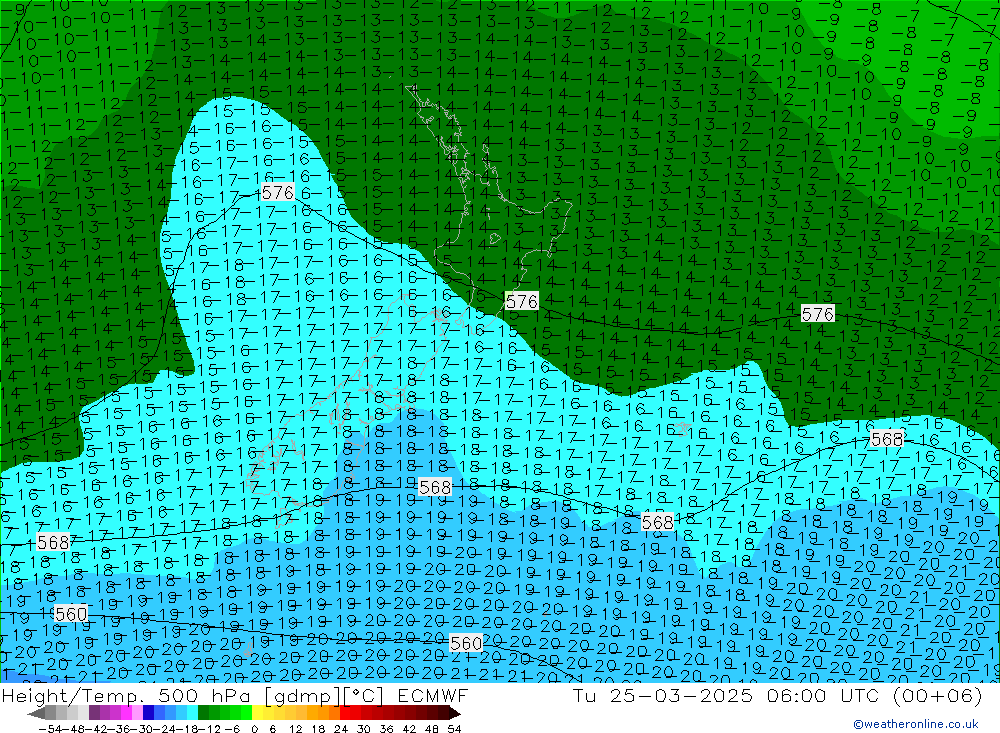This screenshot has height=733, width=1000.
Task: Click the '42' legend scale value
Action: [409, 729]
